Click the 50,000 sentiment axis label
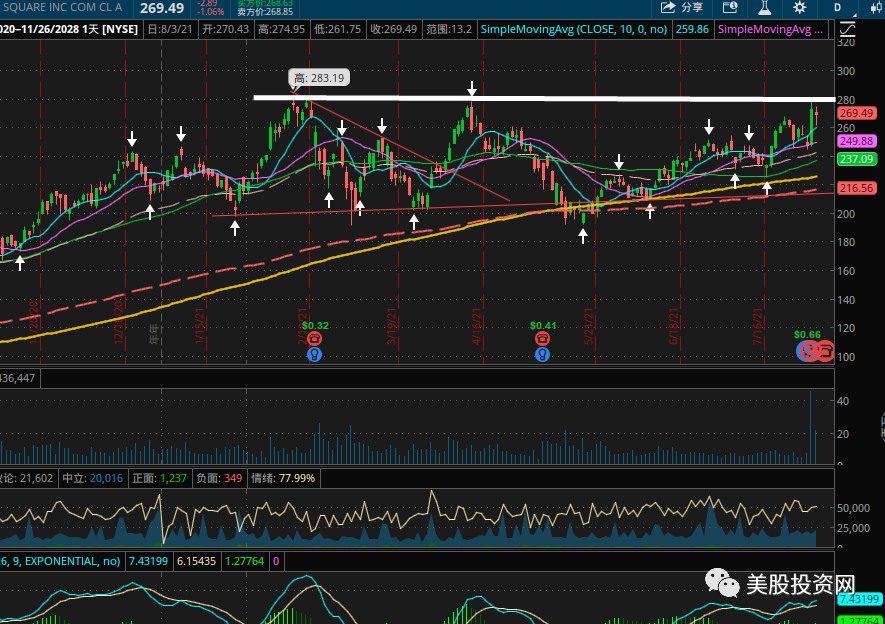 tap(853, 508)
